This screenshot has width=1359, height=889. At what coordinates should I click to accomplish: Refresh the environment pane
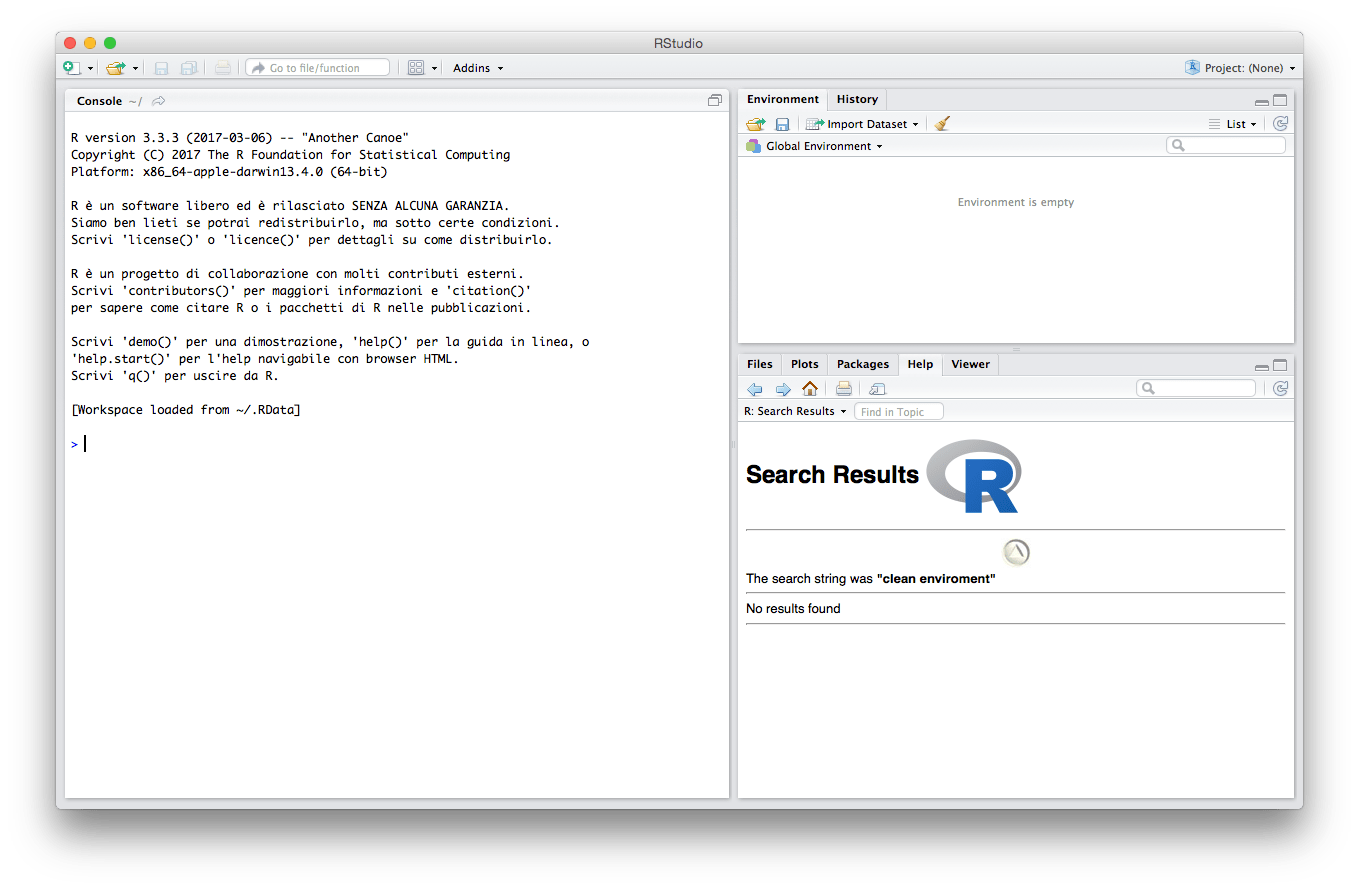1280,123
